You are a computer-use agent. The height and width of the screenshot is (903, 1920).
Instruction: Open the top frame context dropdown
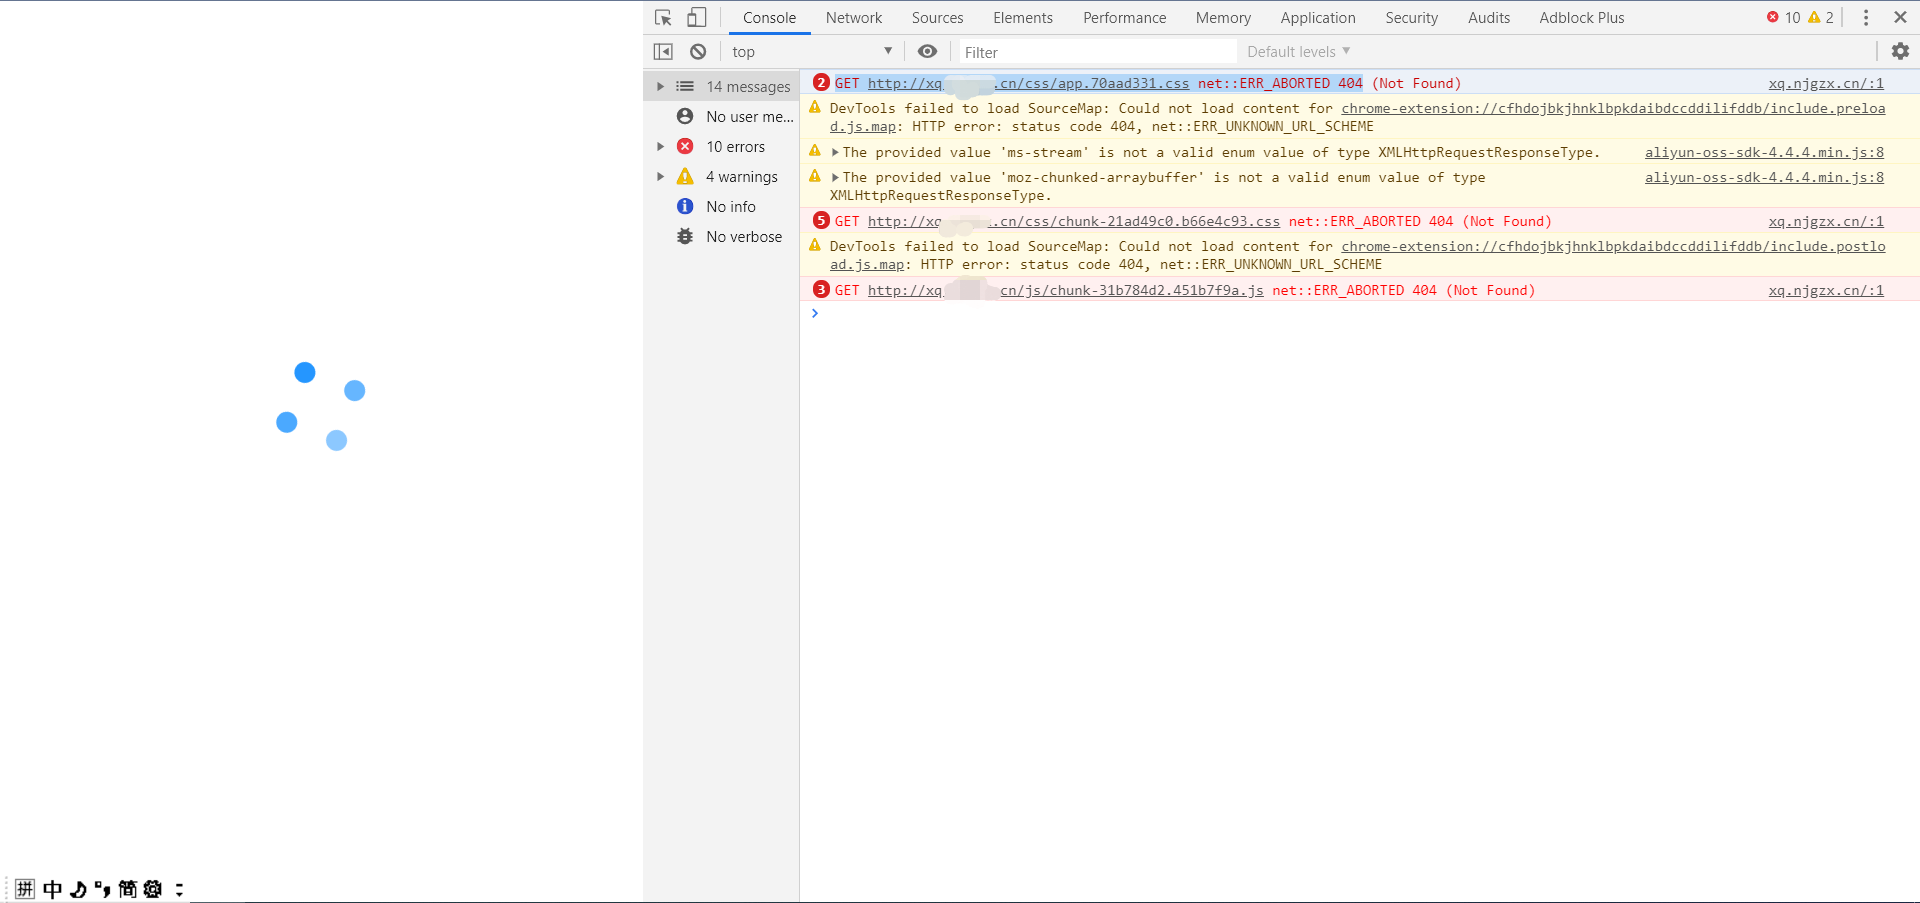click(810, 51)
